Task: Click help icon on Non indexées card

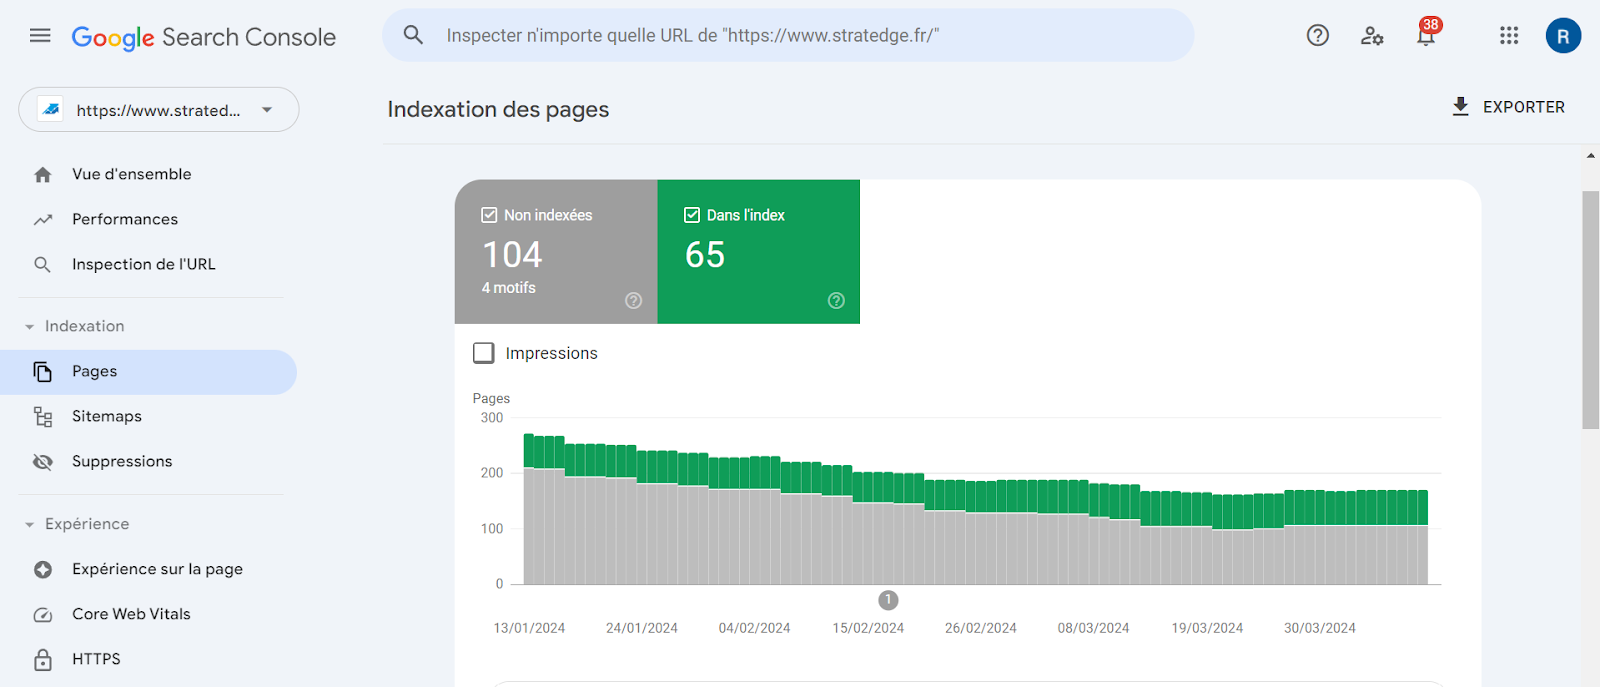Action: [x=634, y=301]
